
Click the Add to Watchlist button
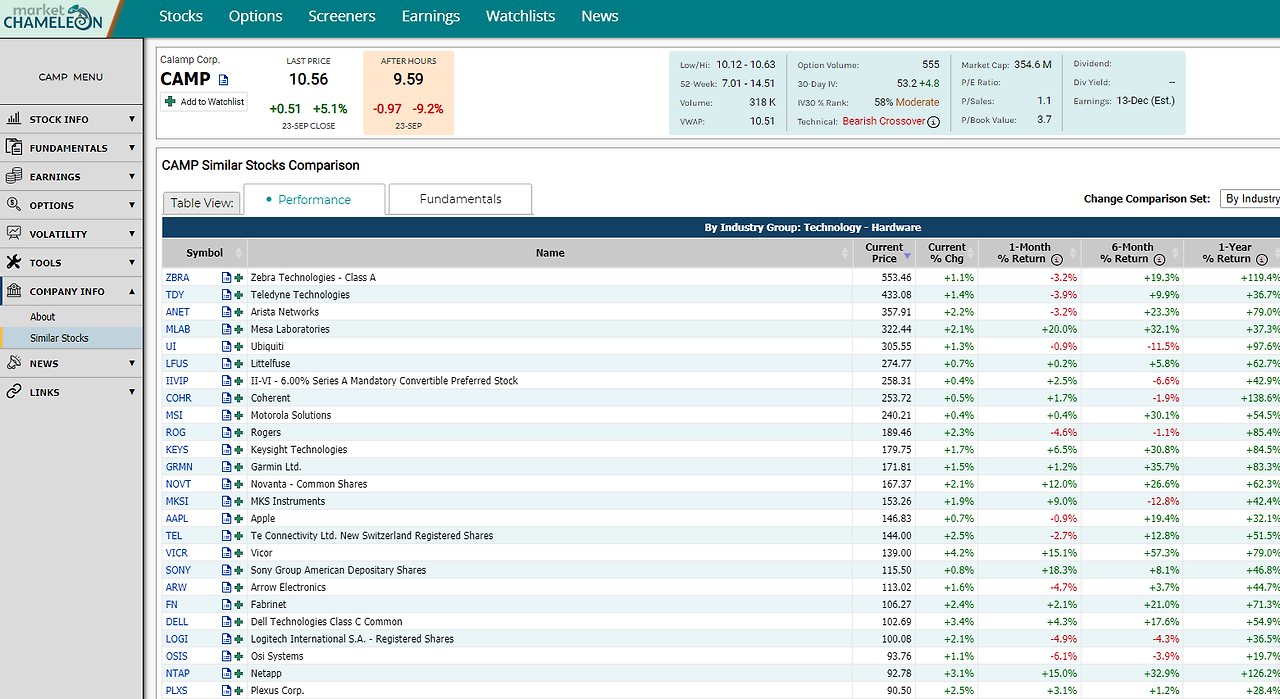pyautogui.click(x=204, y=102)
